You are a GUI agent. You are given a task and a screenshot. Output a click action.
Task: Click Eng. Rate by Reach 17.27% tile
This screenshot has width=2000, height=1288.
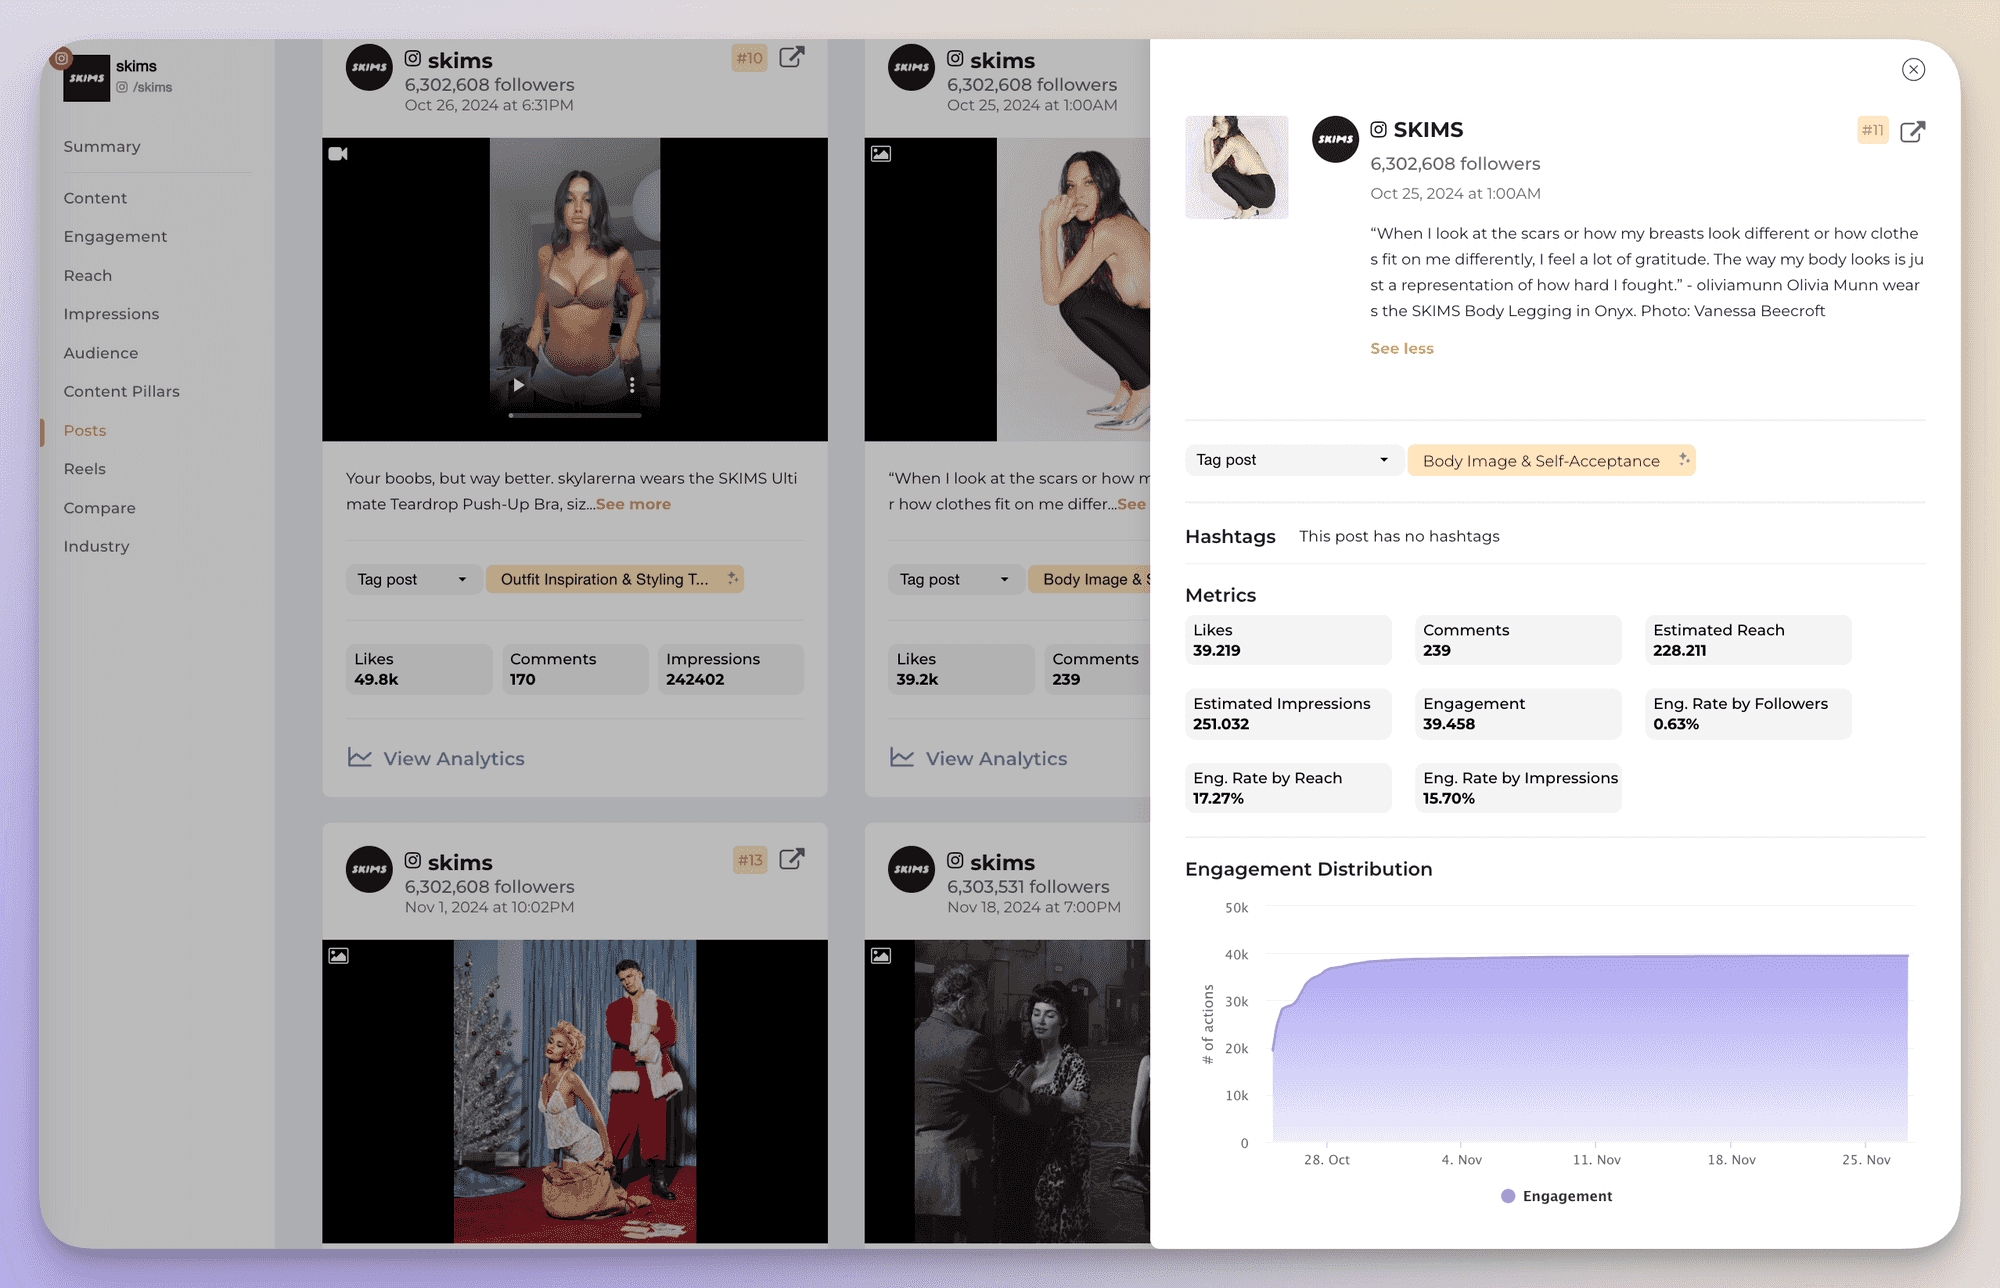1288,788
